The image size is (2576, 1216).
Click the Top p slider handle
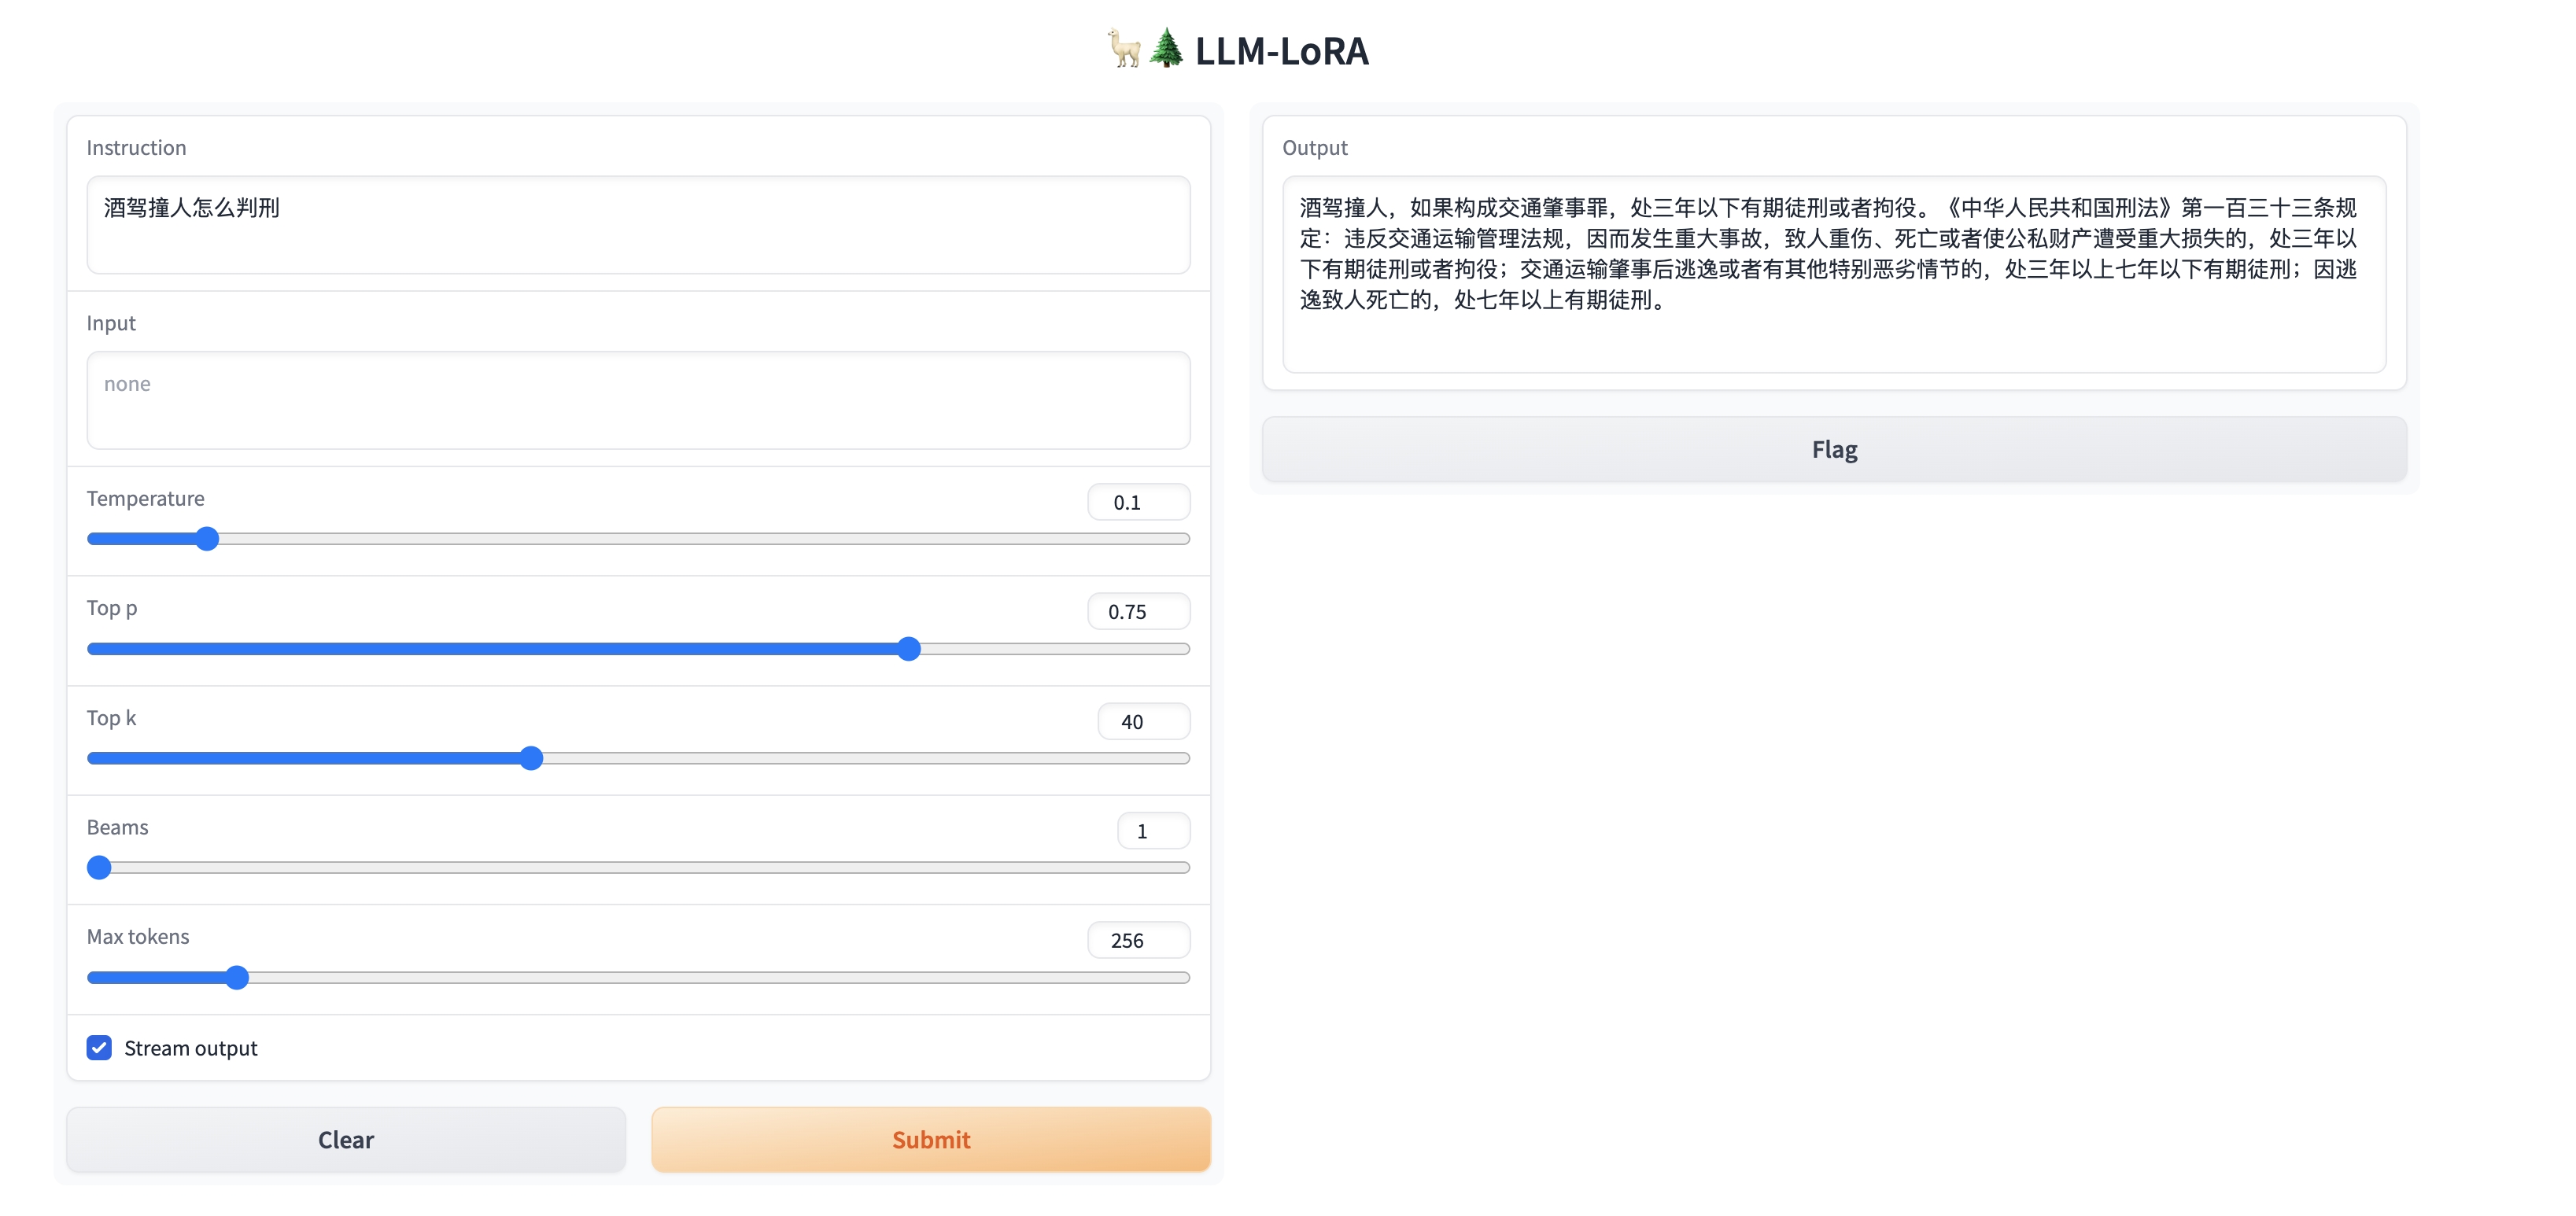[908, 649]
